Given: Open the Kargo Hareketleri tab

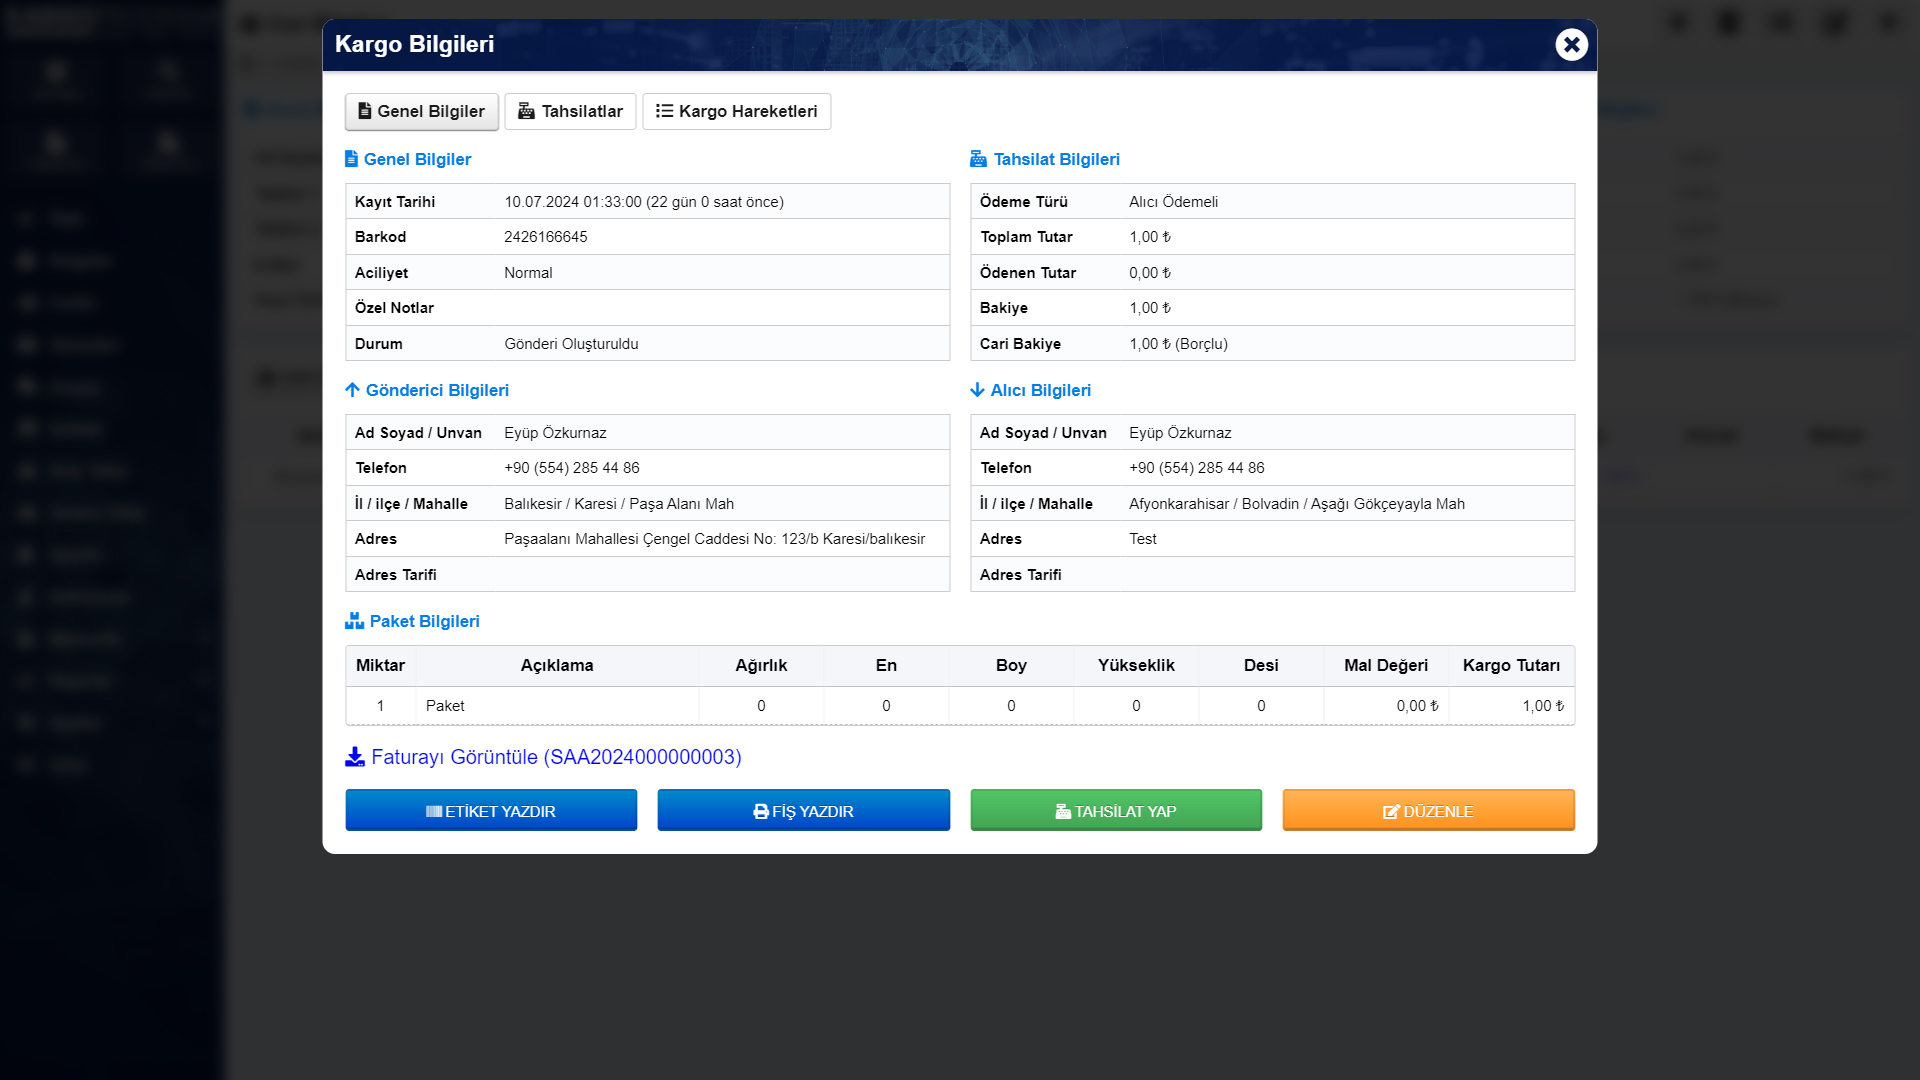Looking at the screenshot, I should tap(736, 111).
